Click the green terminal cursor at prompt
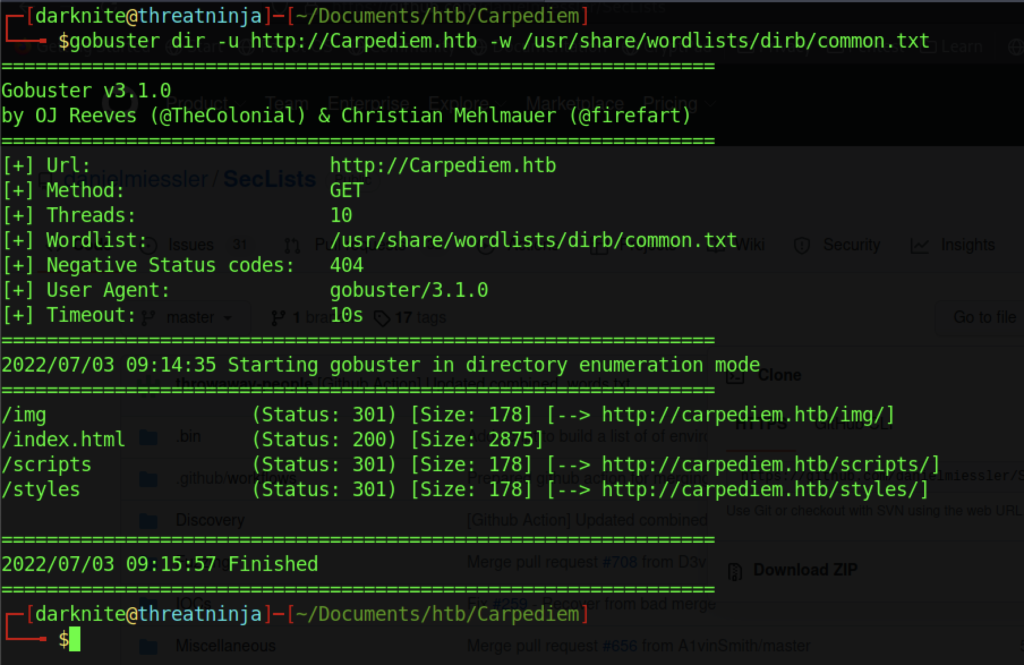The width and height of the screenshot is (1024, 665). tap(74, 640)
